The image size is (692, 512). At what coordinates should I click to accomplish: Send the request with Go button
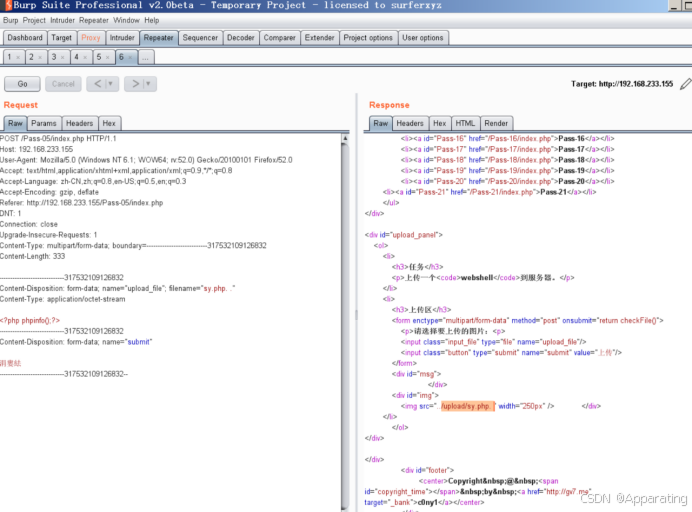[23, 84]
